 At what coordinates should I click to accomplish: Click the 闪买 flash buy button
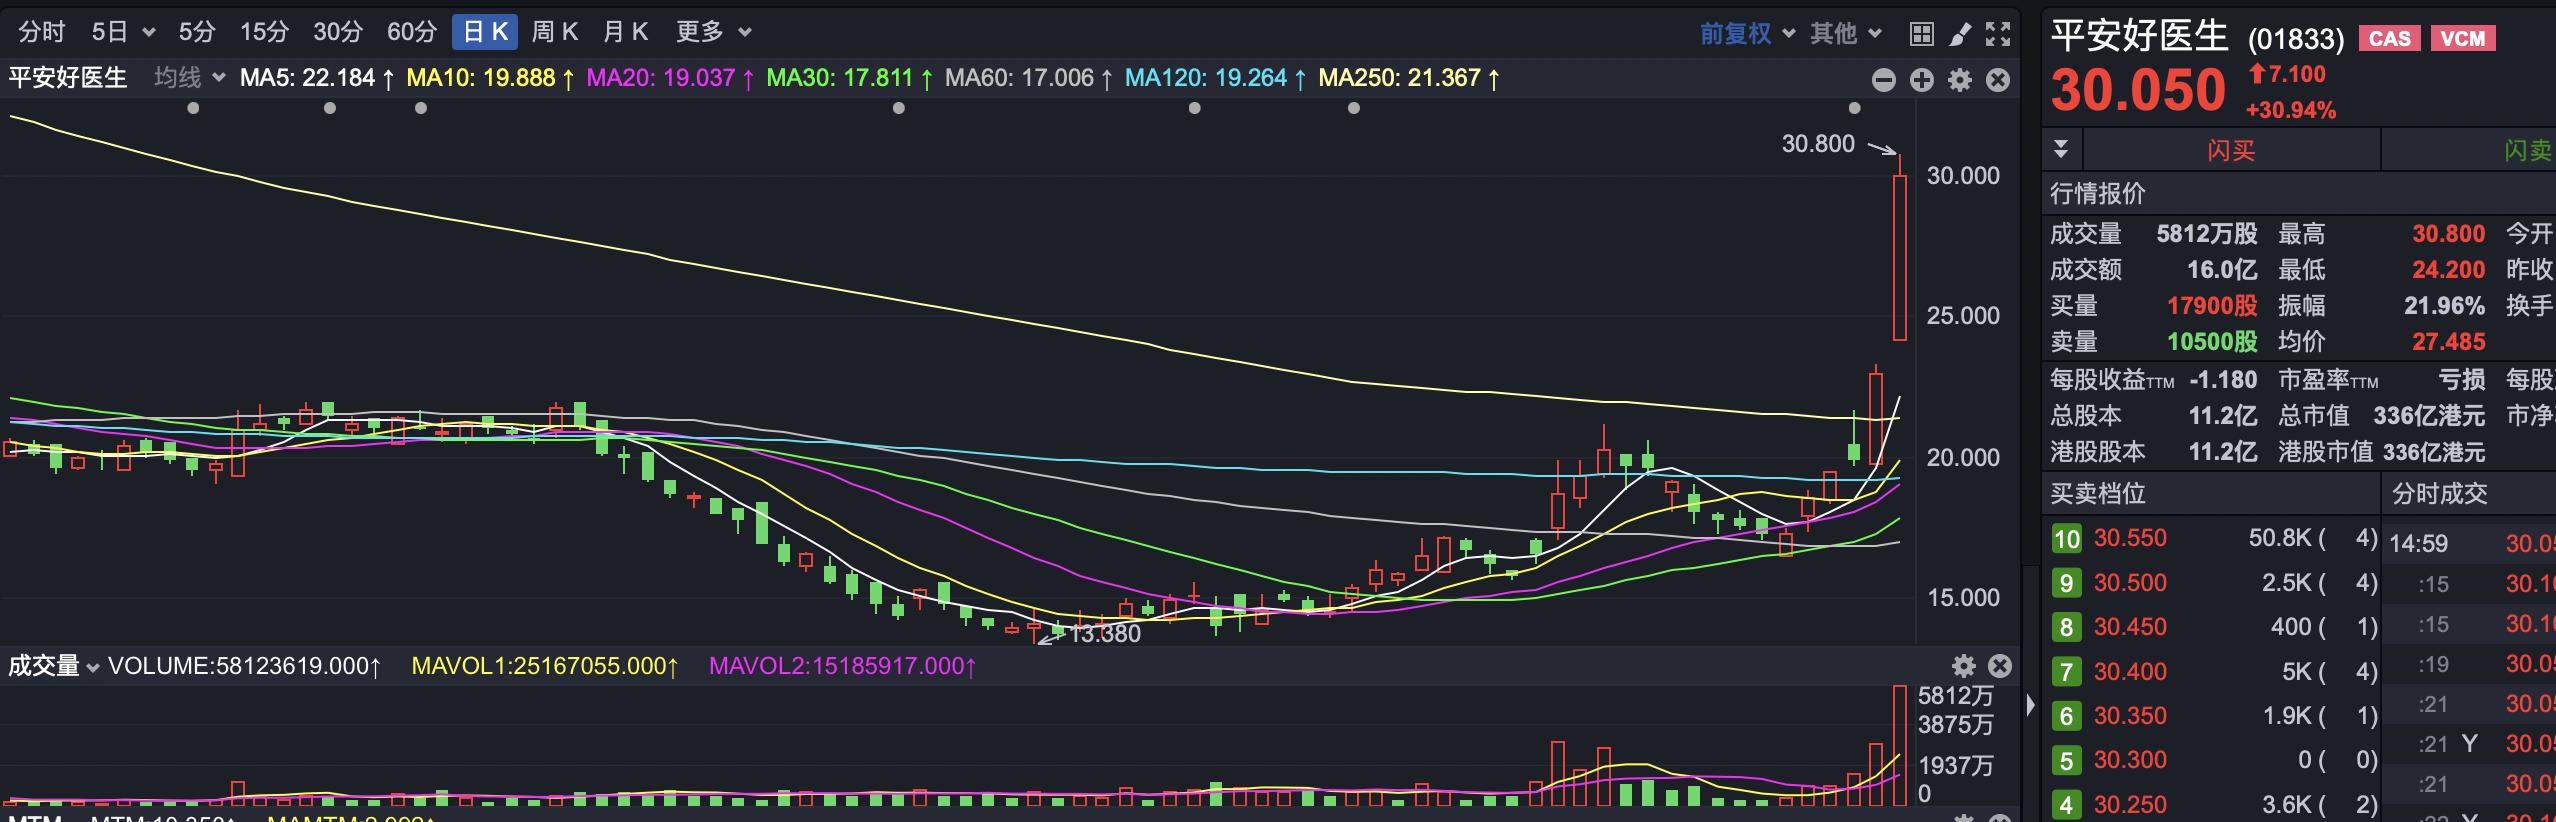tap(2231, 150)
